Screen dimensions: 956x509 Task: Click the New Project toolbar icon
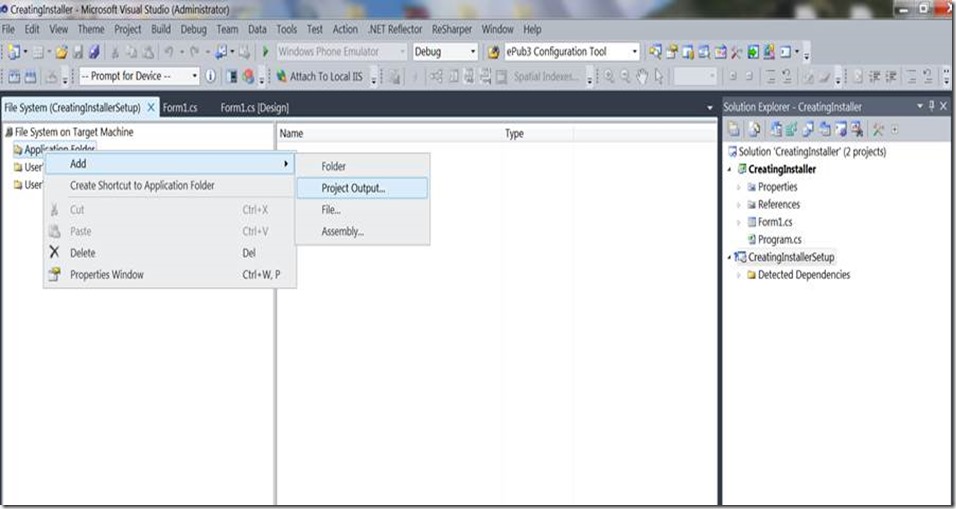14,52
